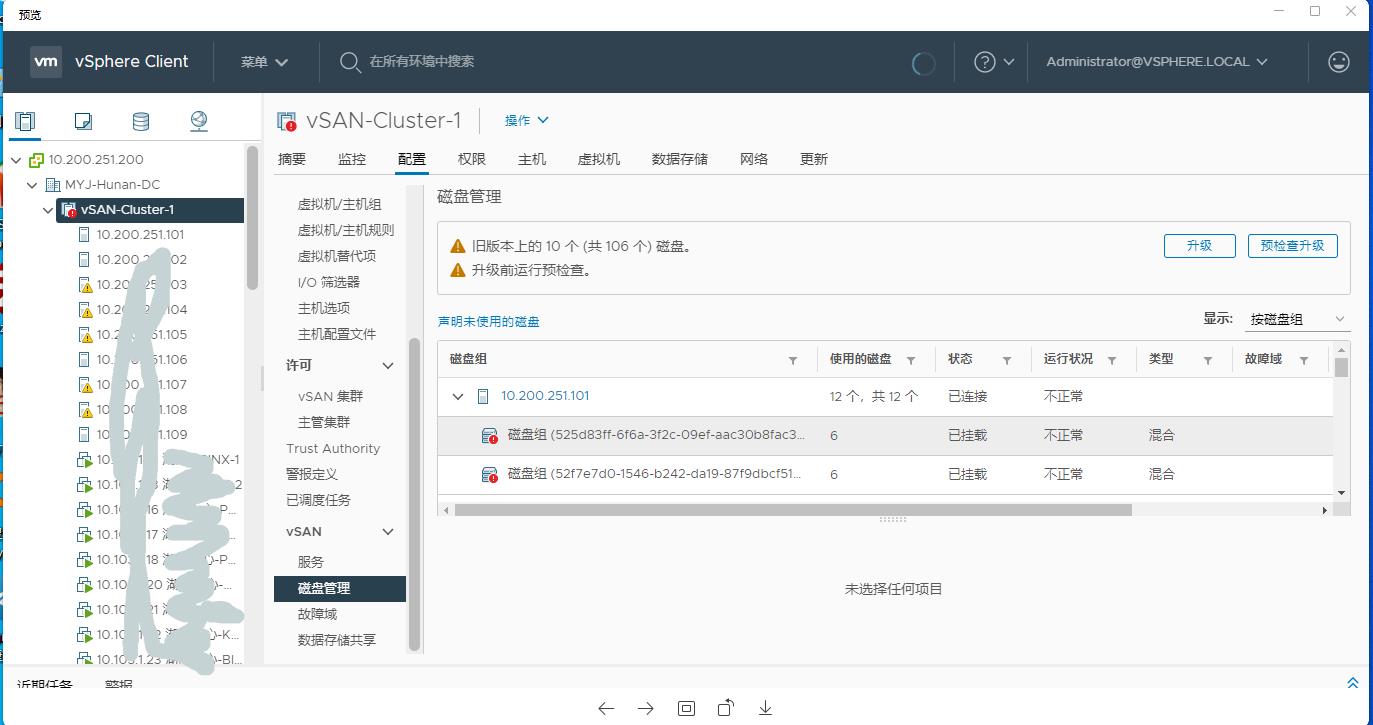Click the vSAN-Cluster-1 title icon
This screenshot has height=725, width=1373.
pyautogui.click(x=287, y=121)
